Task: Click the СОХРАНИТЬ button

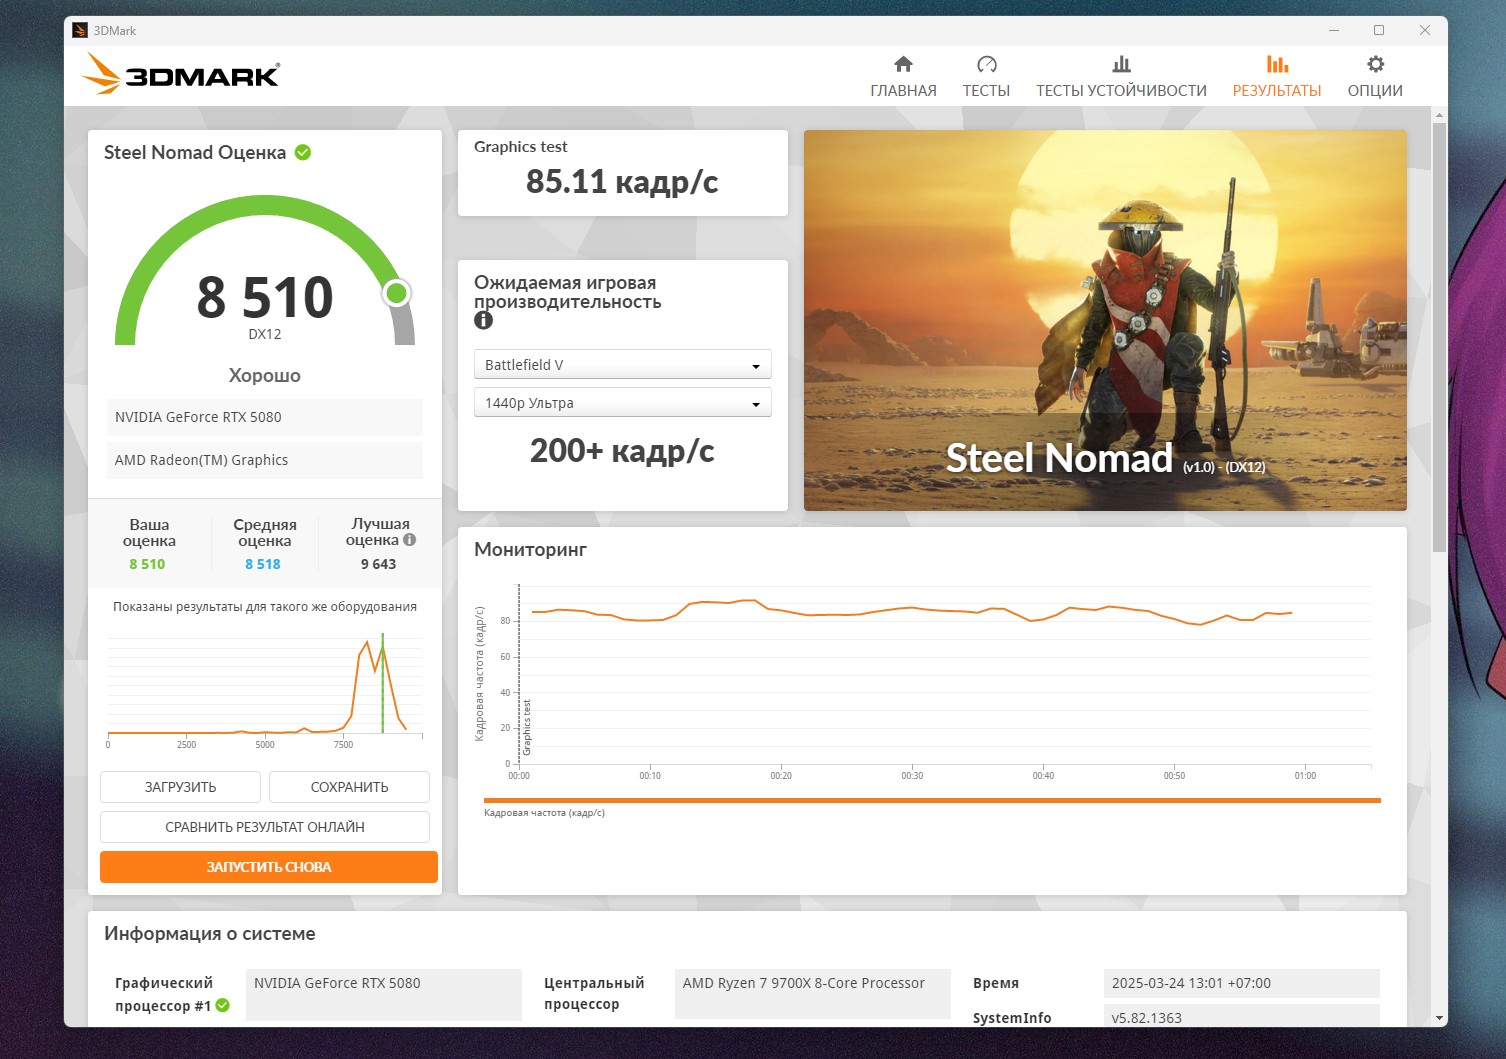Action: [x=349, y=787]
